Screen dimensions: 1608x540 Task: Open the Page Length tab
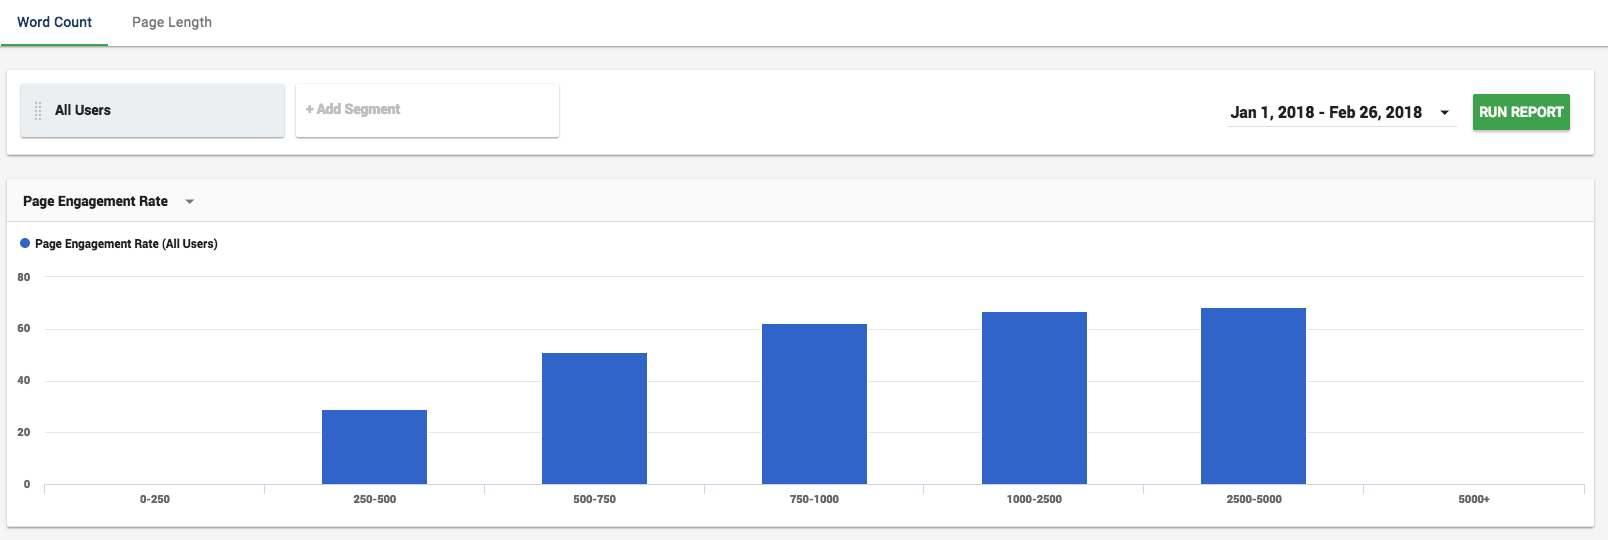tap(172, 22)
